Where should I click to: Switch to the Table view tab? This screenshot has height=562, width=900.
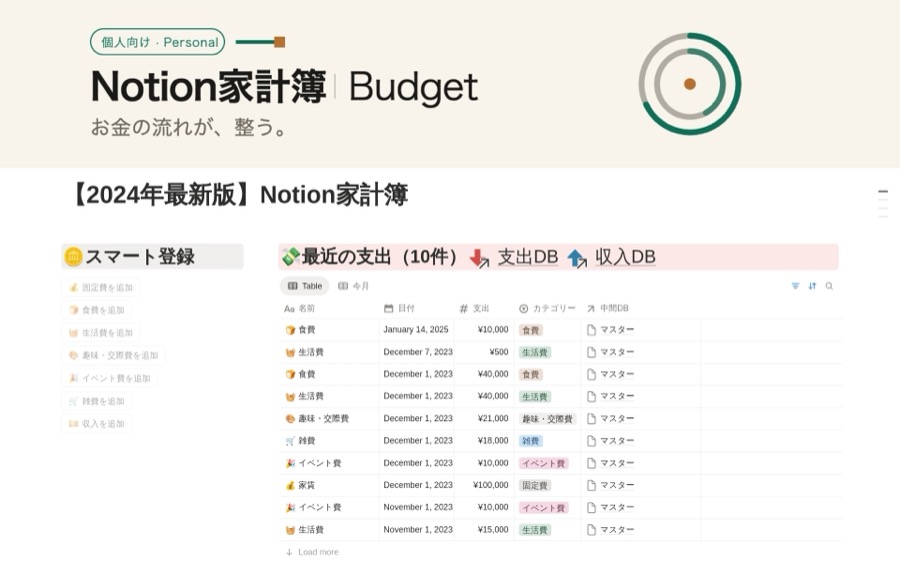coord(305,286)
